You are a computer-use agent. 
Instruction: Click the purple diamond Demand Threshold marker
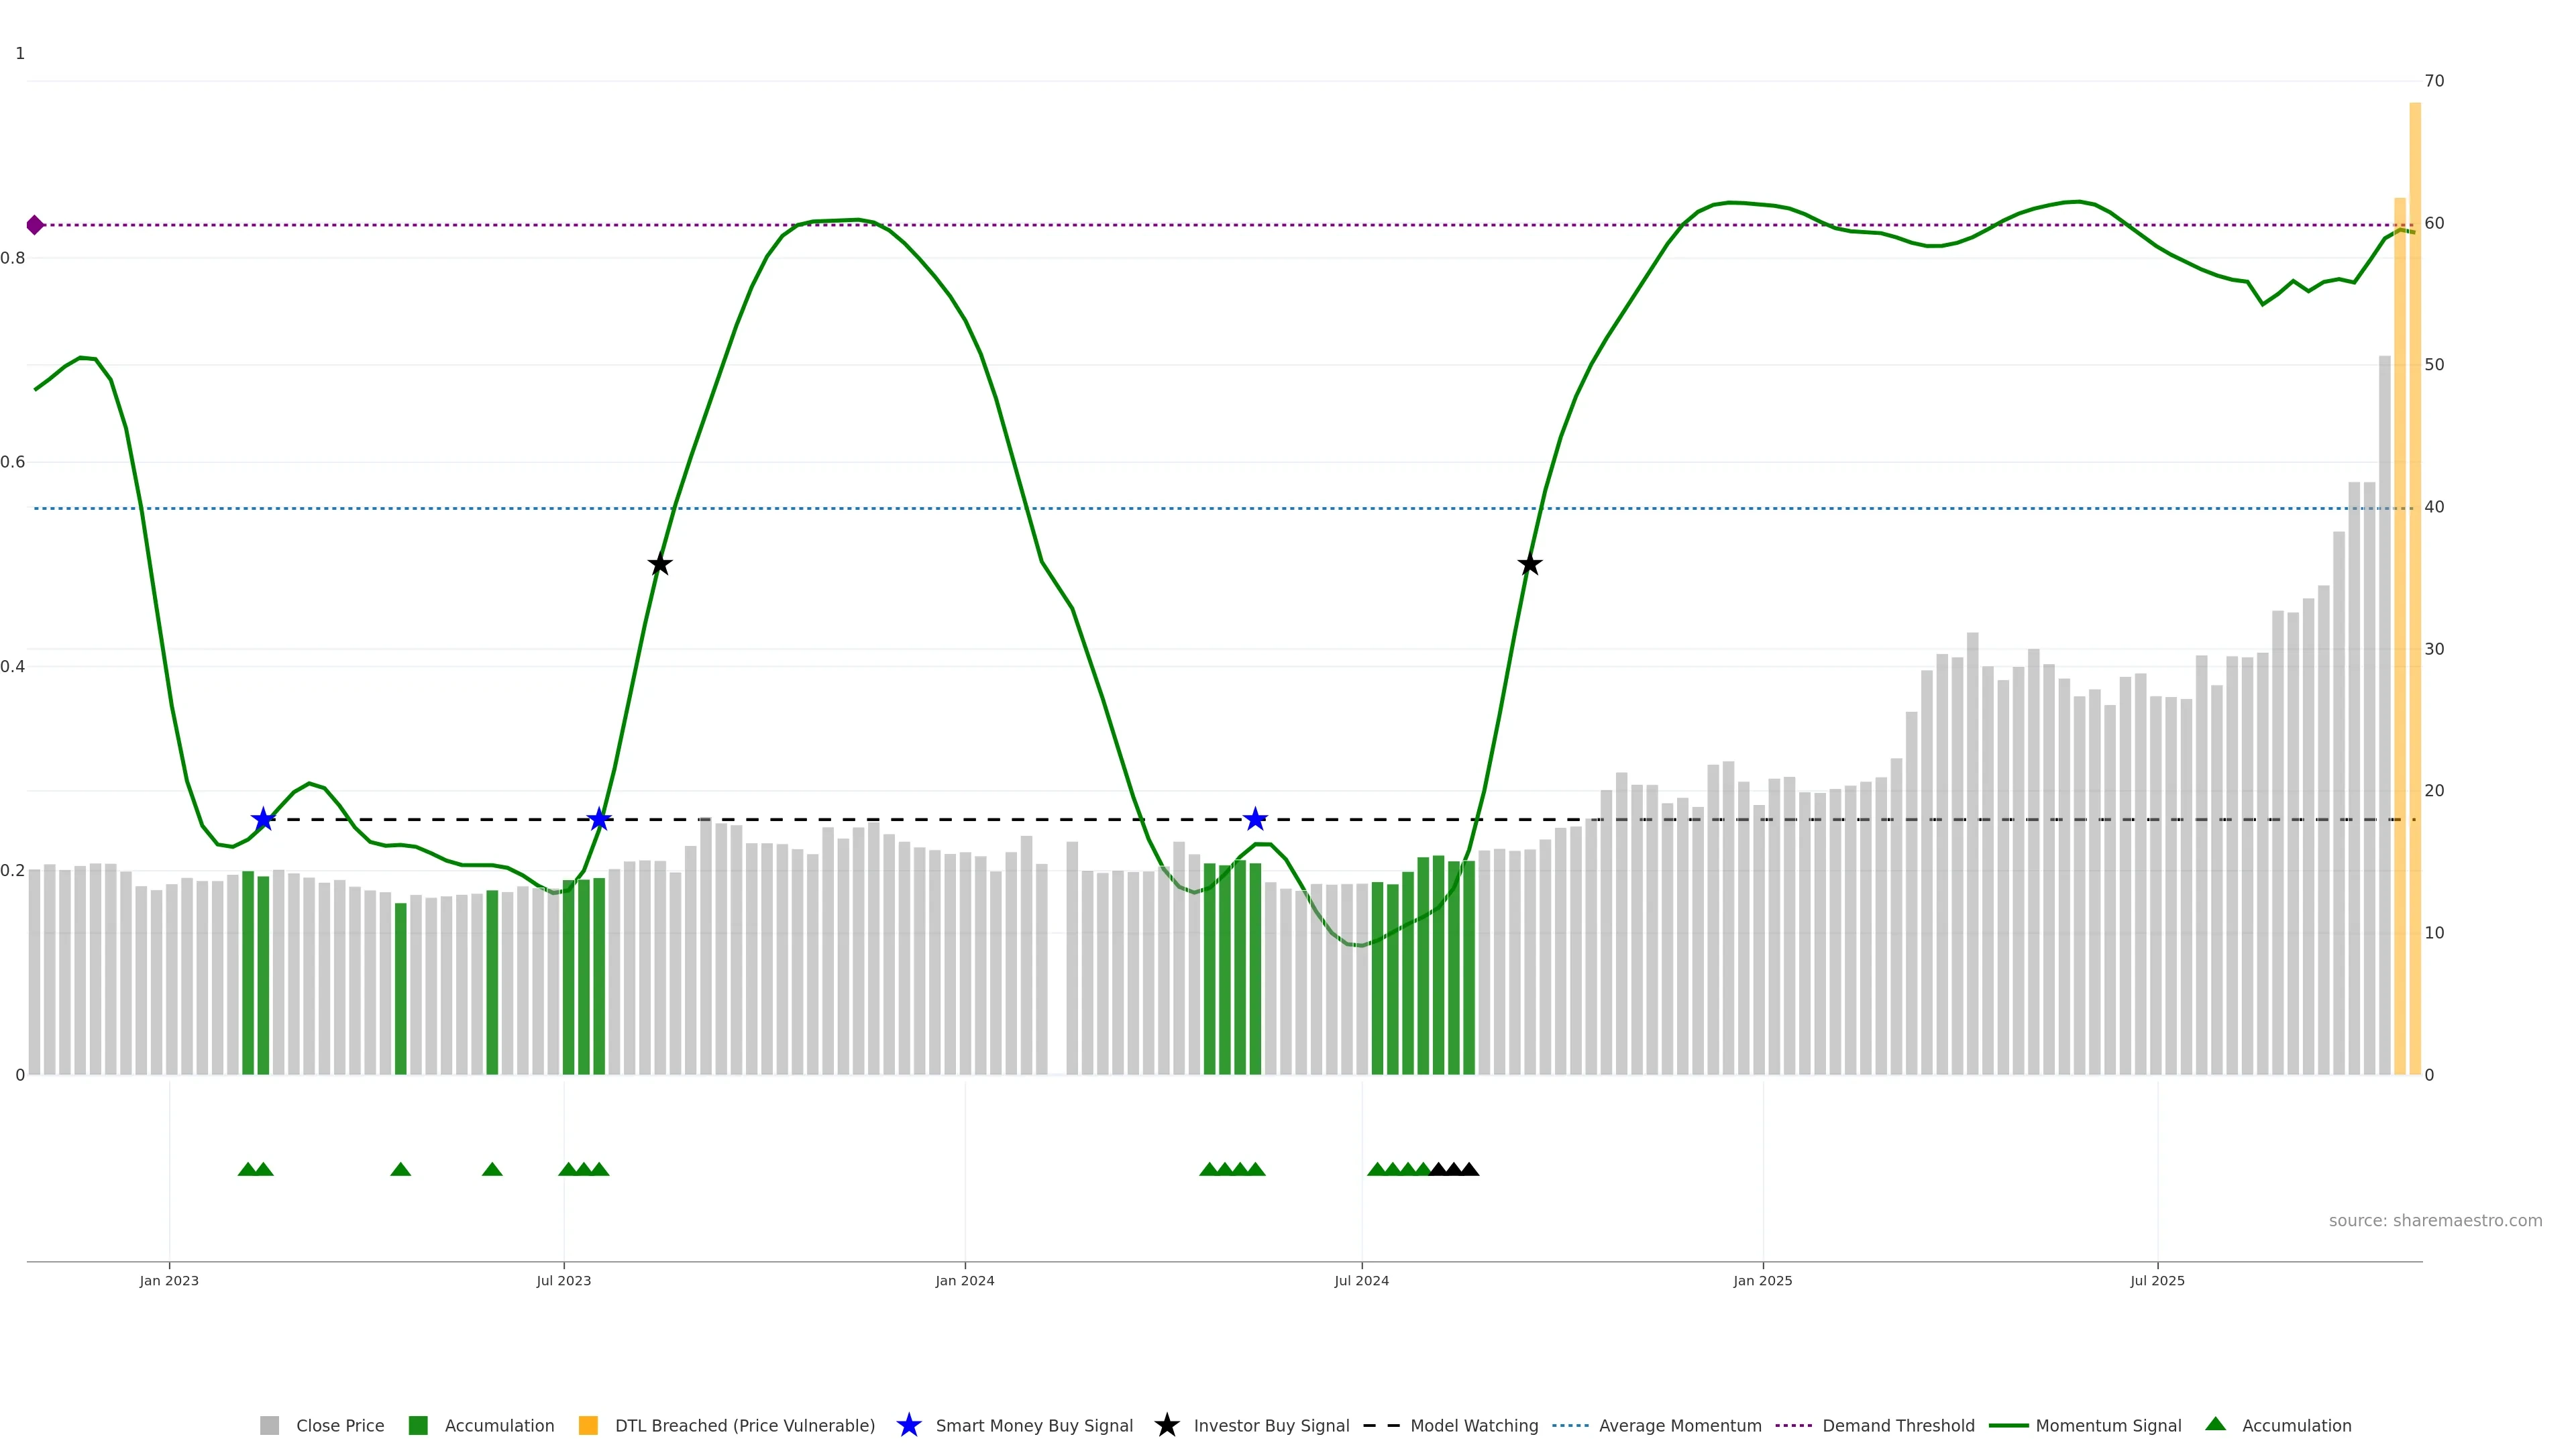click(35, 225)
